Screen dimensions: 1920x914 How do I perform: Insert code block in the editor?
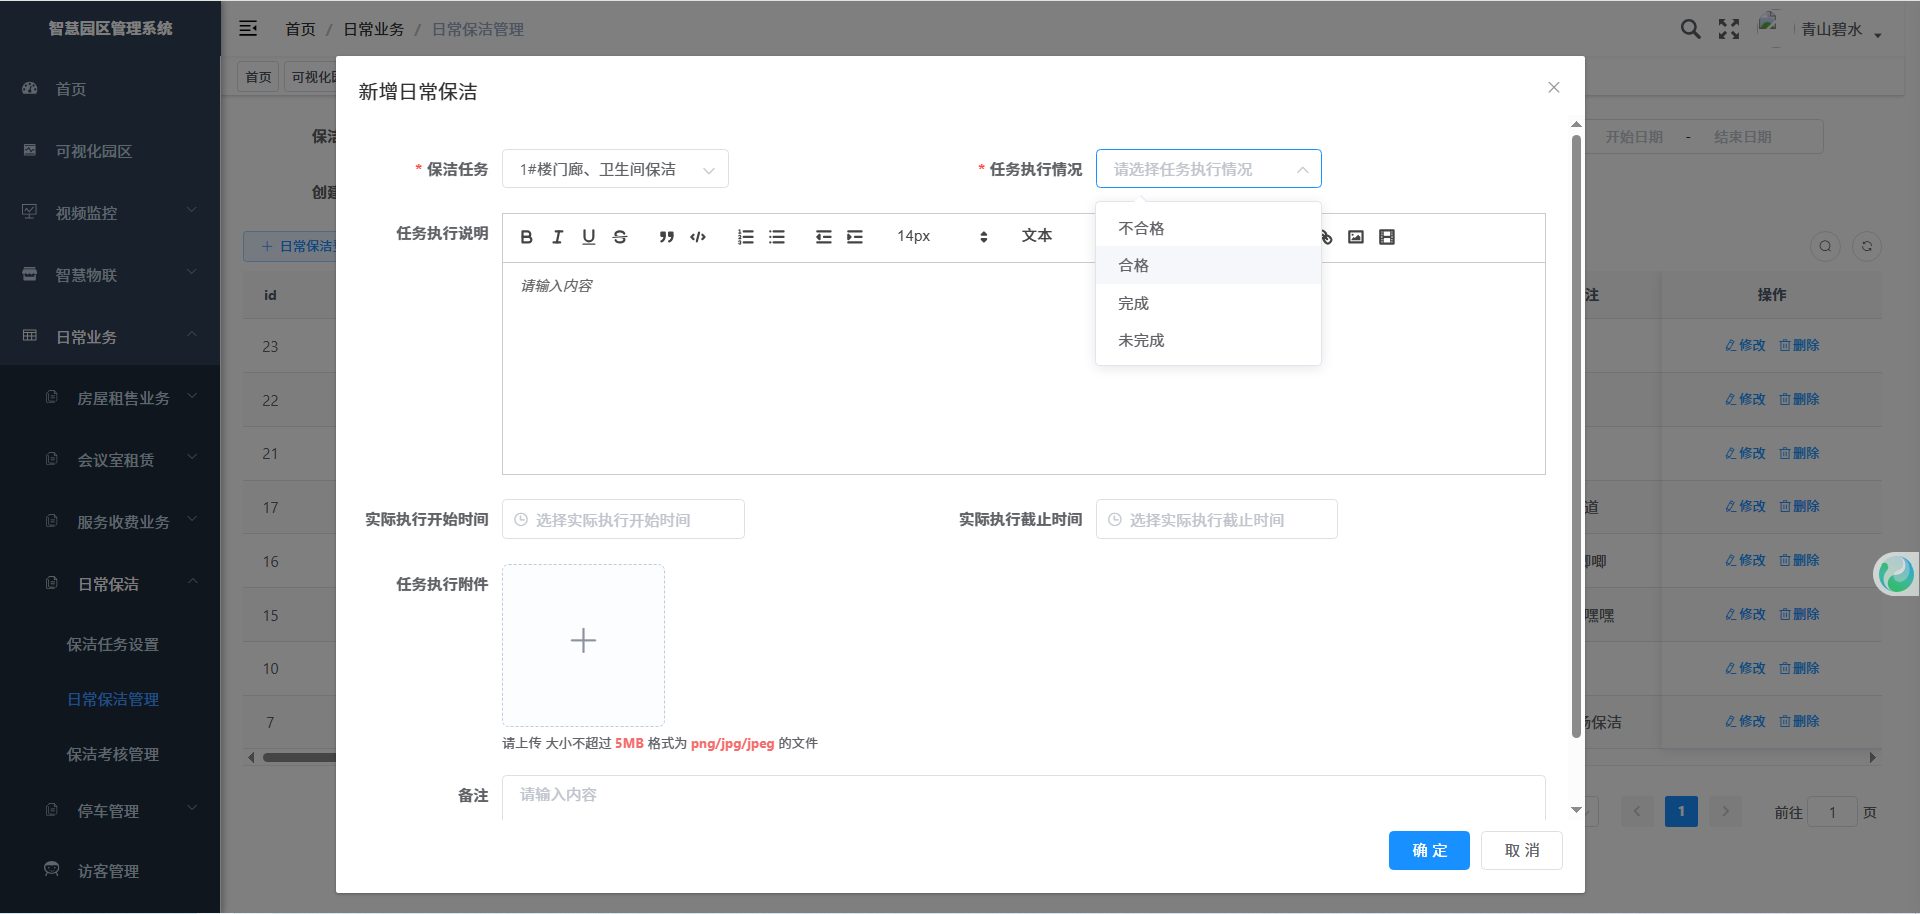point(698,237)
